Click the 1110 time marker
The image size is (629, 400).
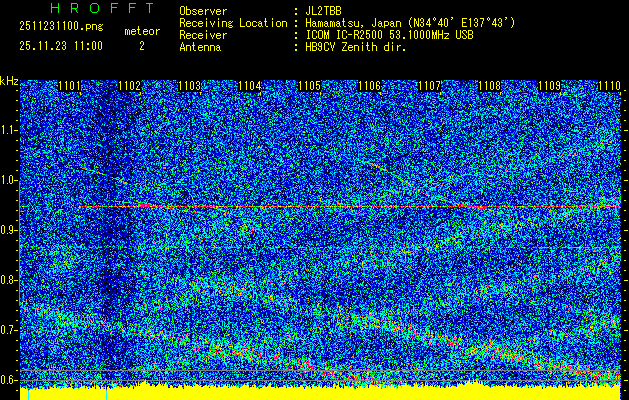coord(608,87)
